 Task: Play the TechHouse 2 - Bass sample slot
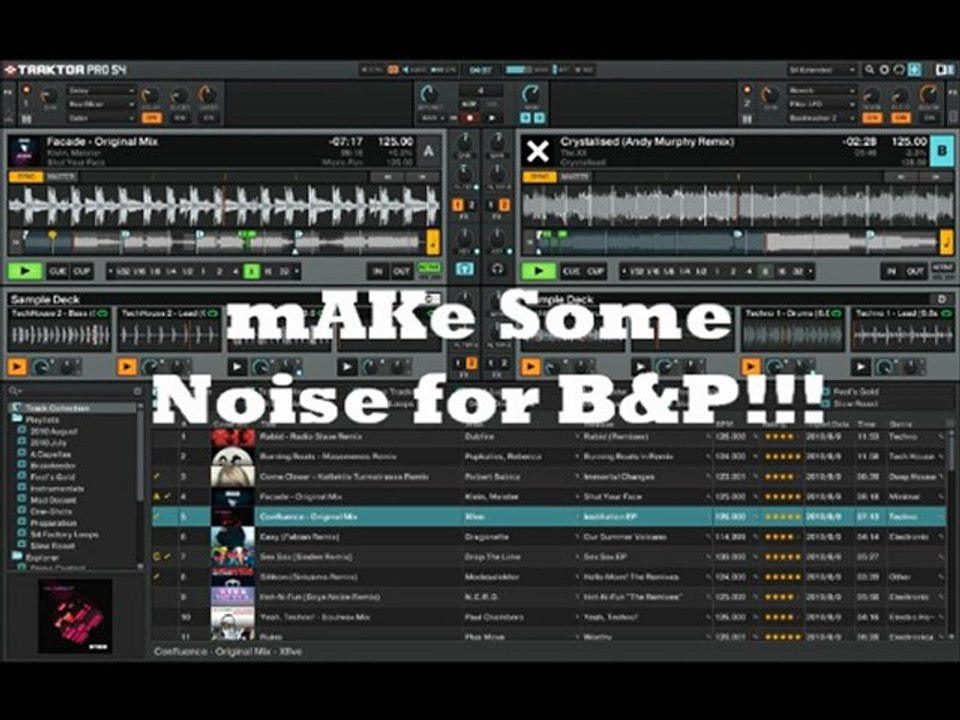(17, 367)
